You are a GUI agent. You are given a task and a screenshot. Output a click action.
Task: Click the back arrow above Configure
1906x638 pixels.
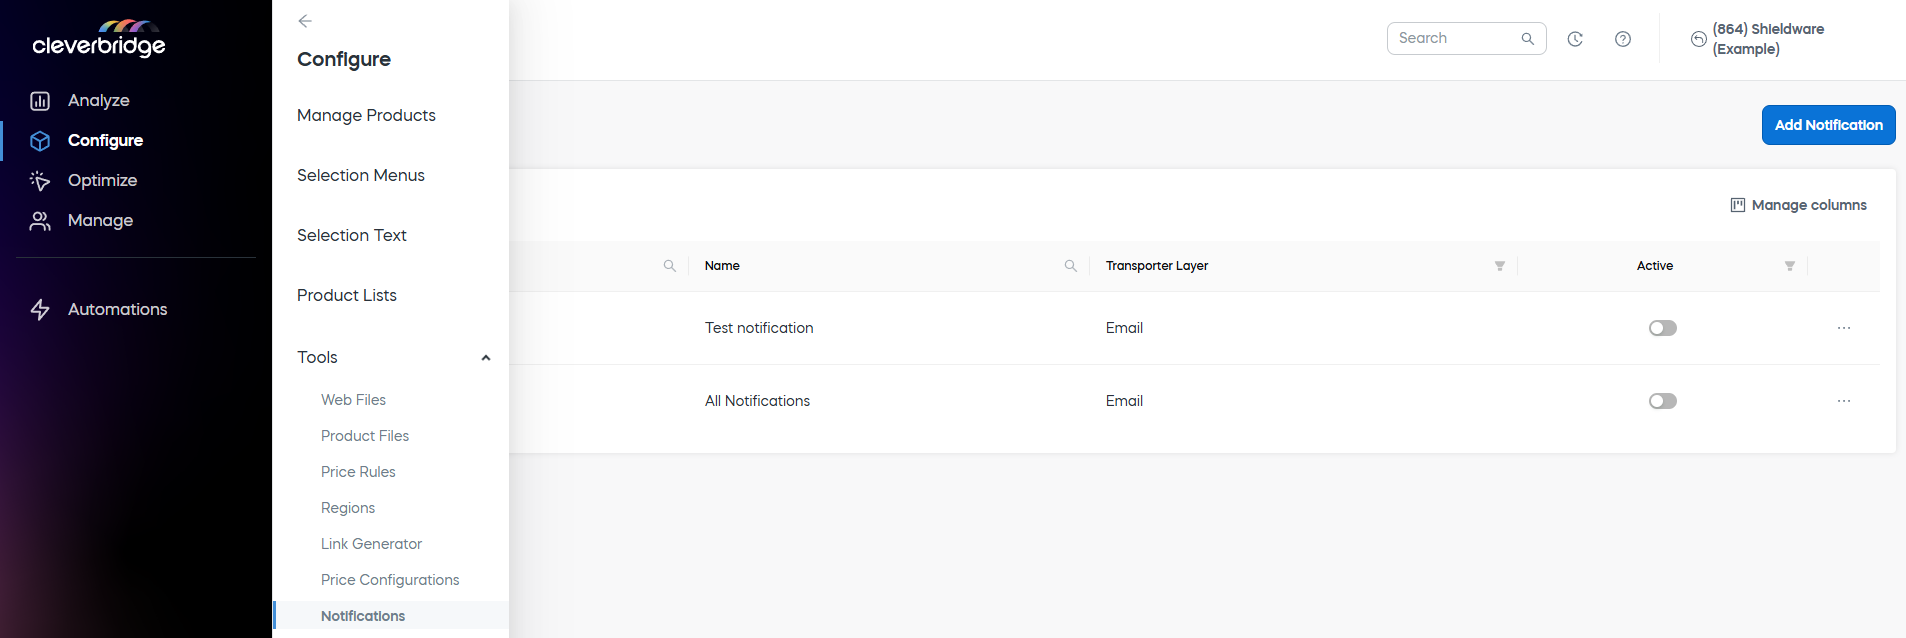[x=305, y=21]
